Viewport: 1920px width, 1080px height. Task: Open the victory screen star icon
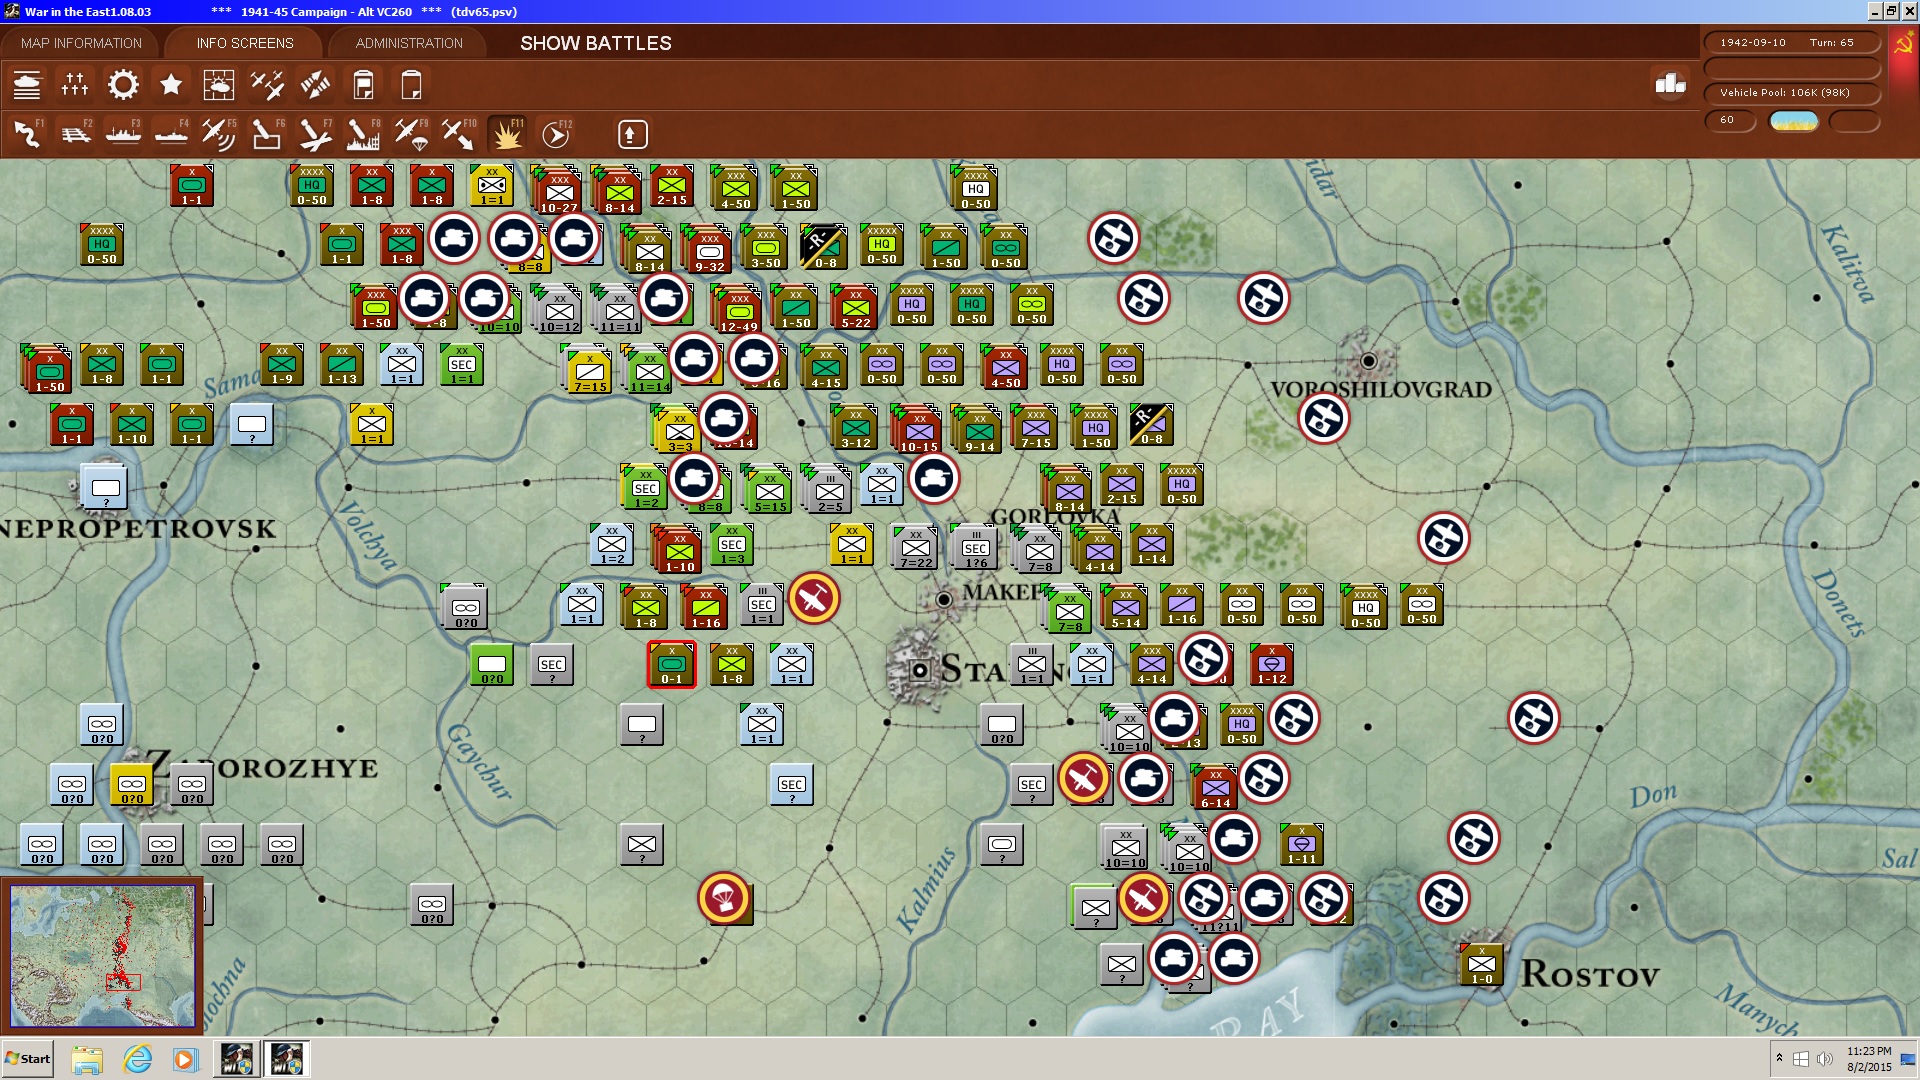pos(171,85)
